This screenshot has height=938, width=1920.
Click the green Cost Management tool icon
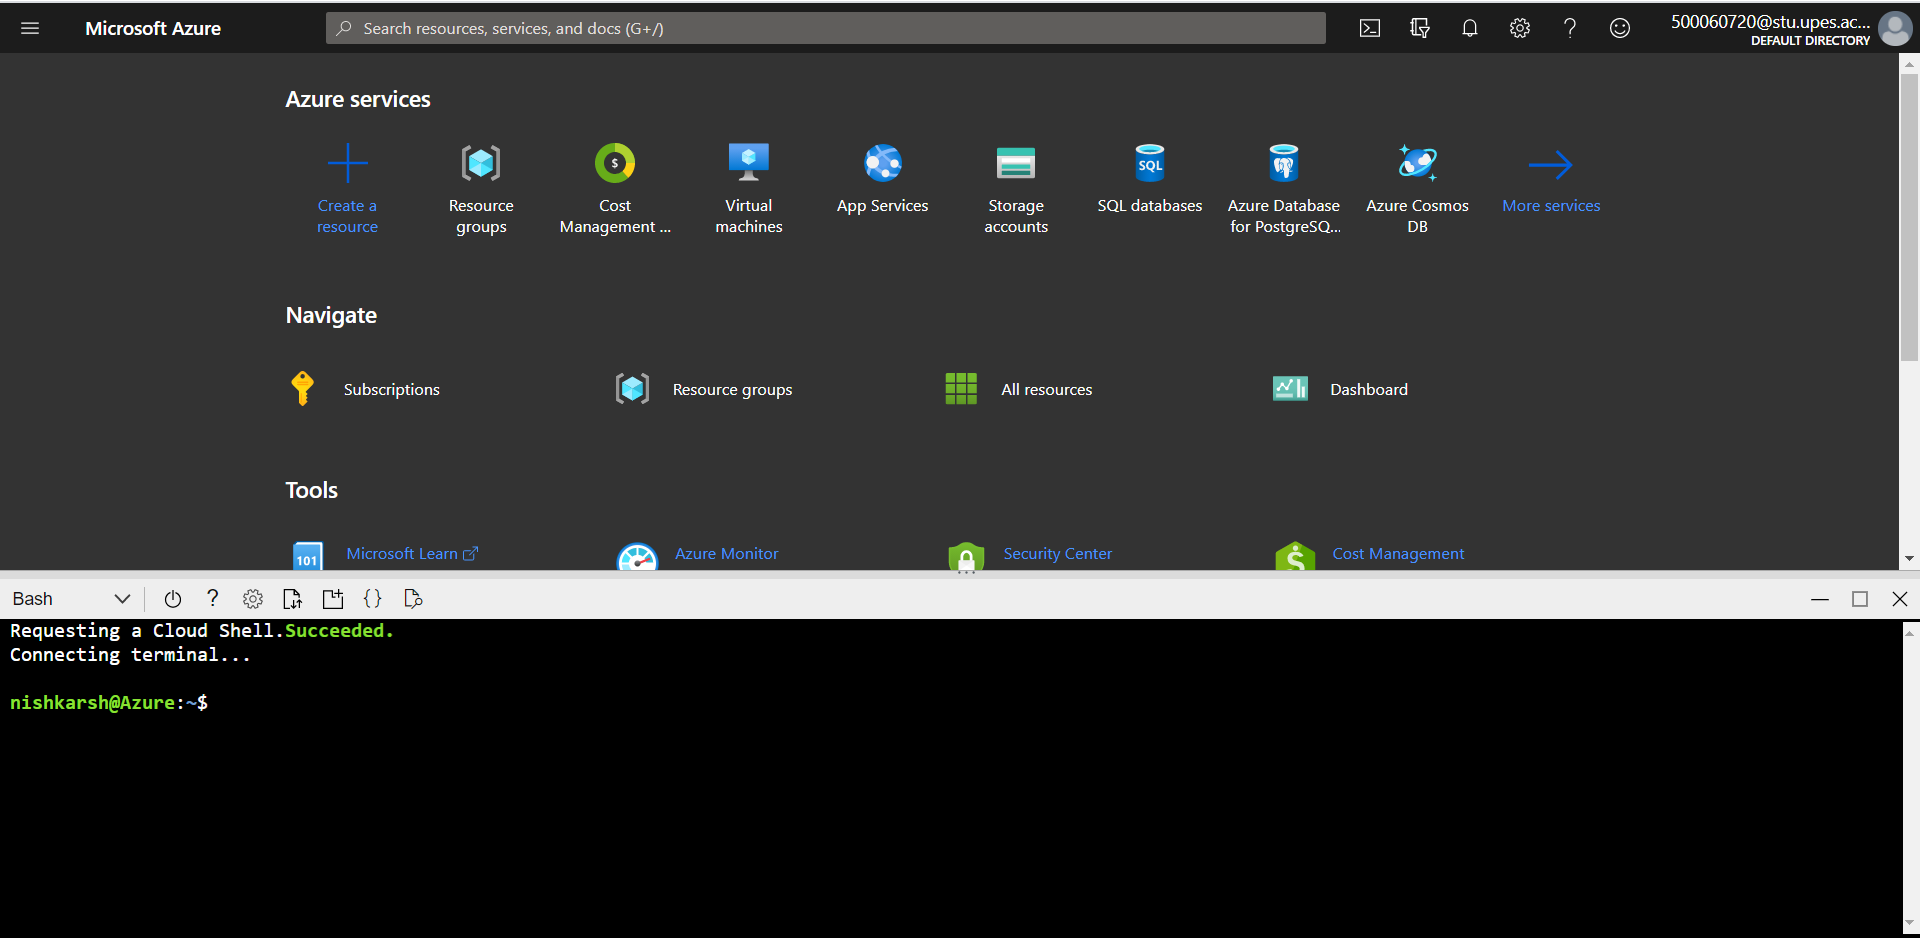click(1295, 556)
